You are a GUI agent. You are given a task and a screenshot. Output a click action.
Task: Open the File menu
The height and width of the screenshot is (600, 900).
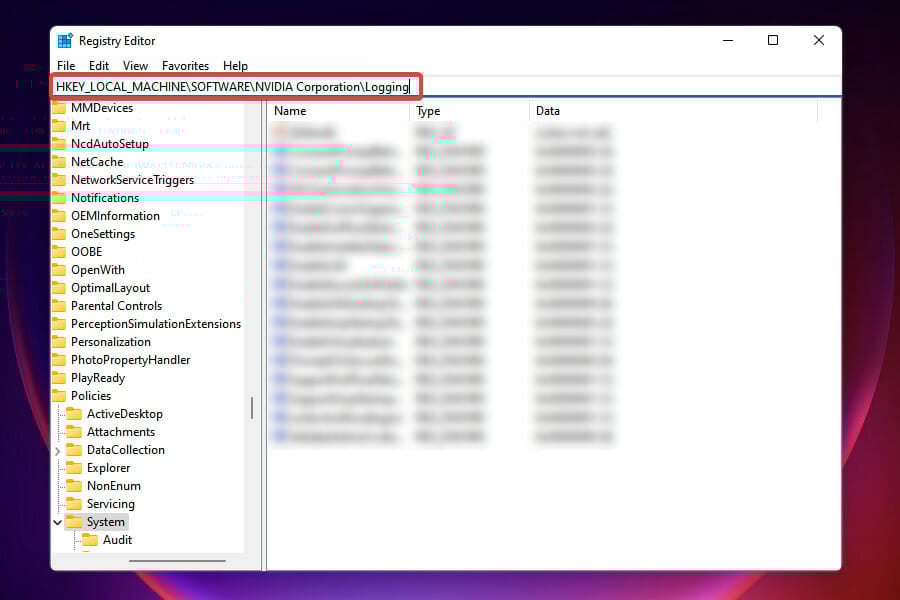pyautogui.click(x=66, y=65)
